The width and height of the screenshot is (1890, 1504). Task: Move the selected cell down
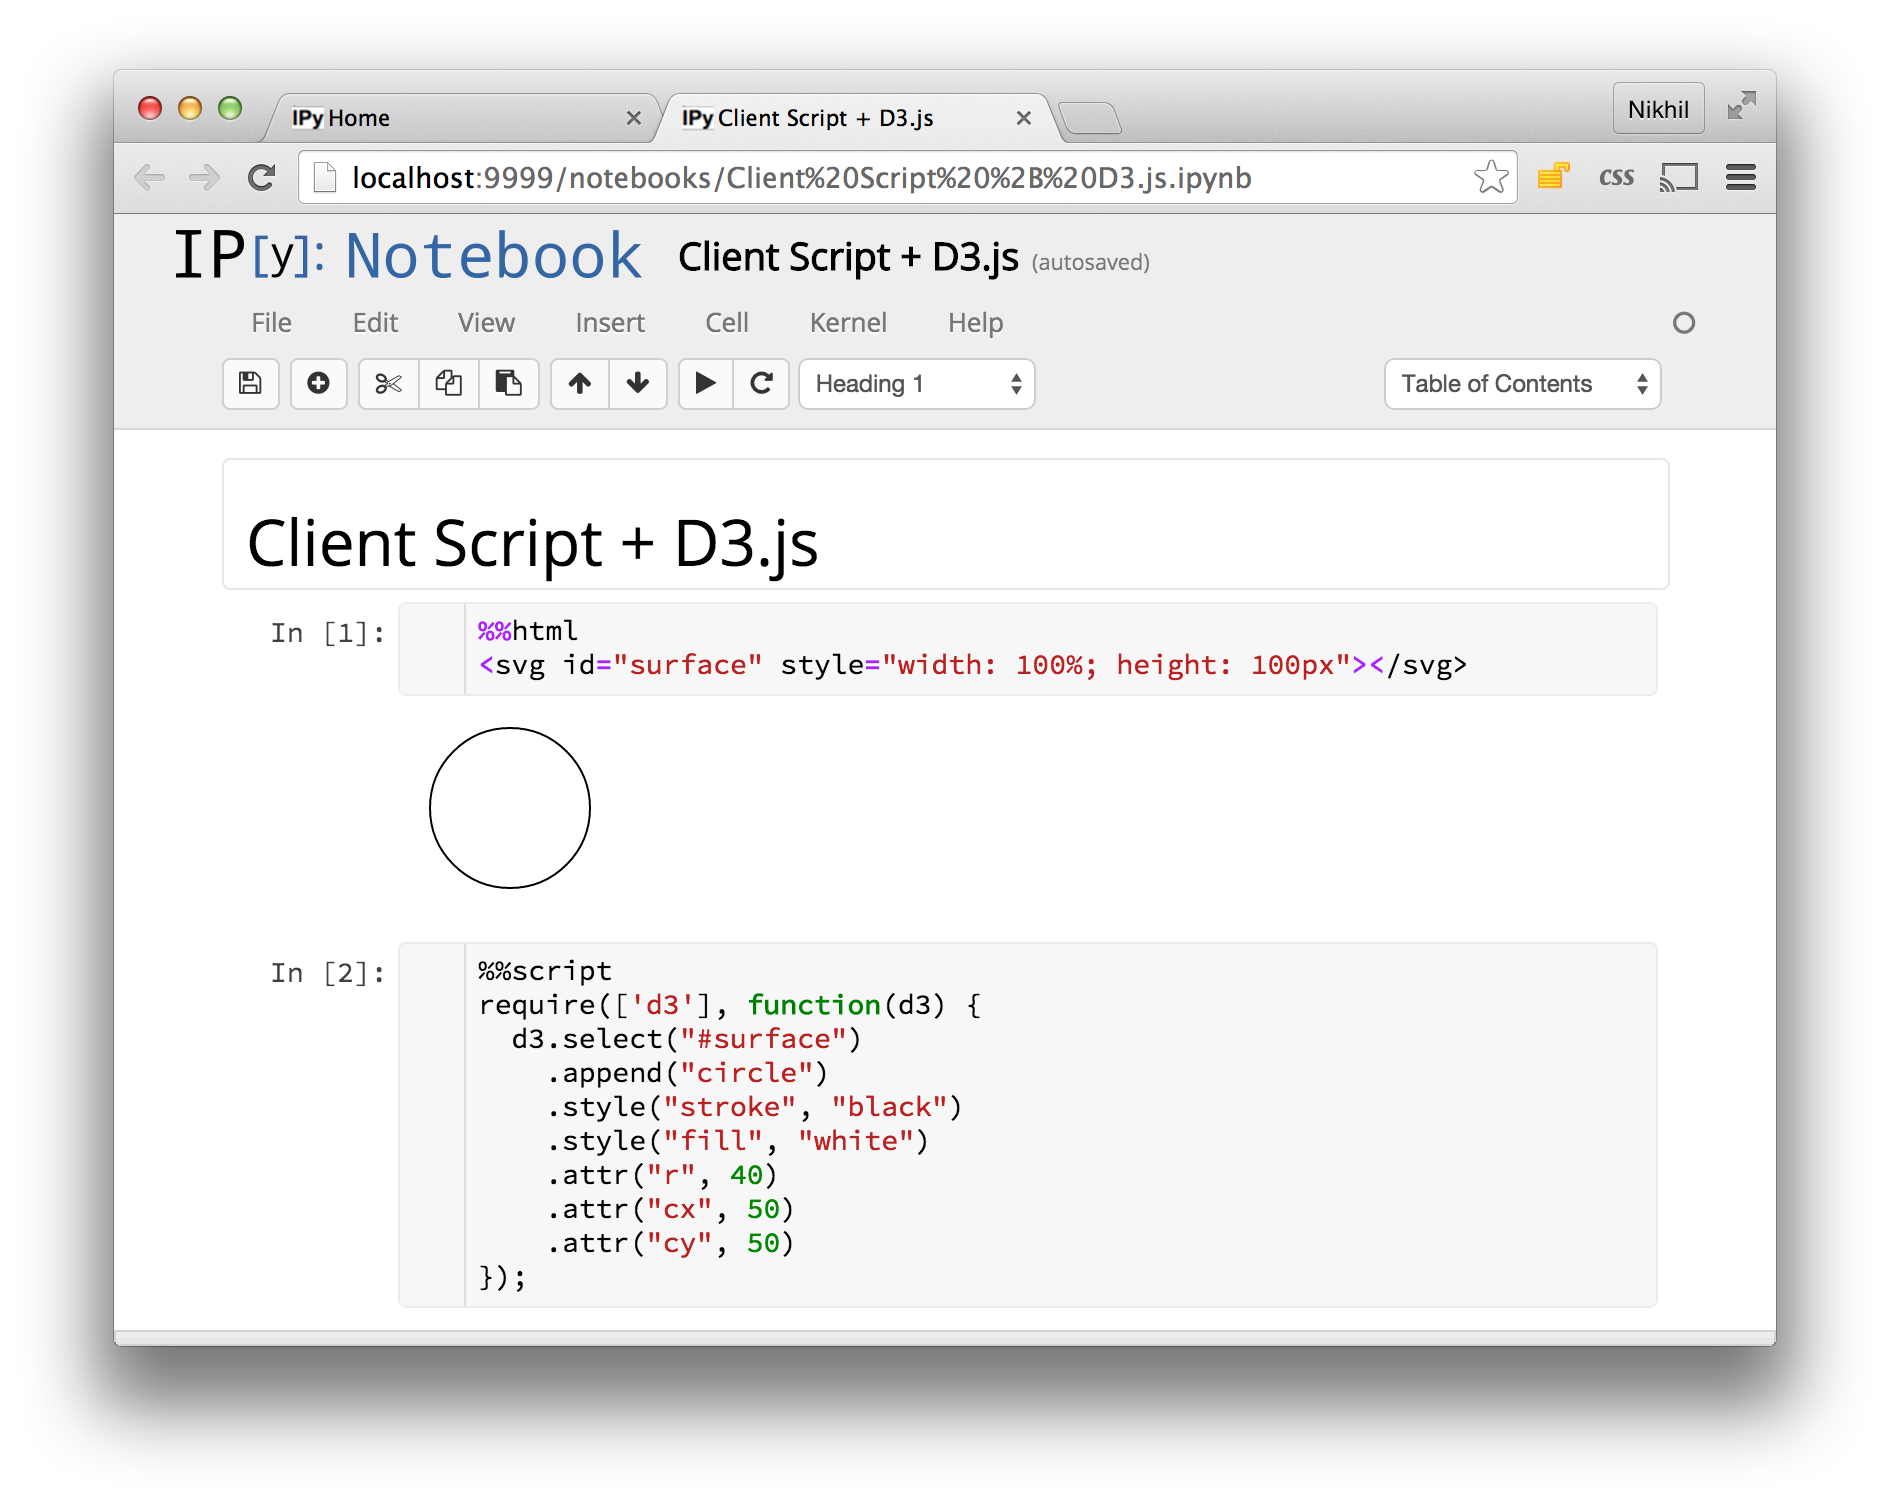638,384
